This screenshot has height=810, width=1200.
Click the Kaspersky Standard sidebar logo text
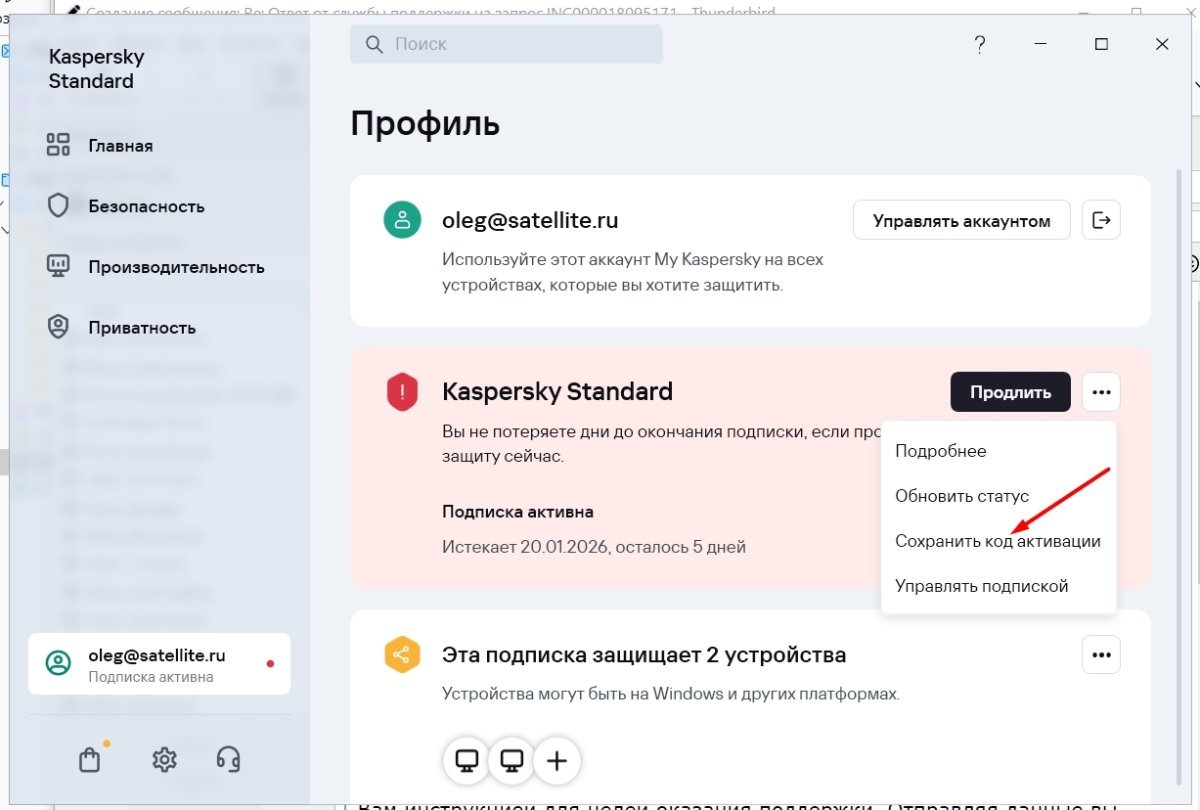[x=96, y=68]
